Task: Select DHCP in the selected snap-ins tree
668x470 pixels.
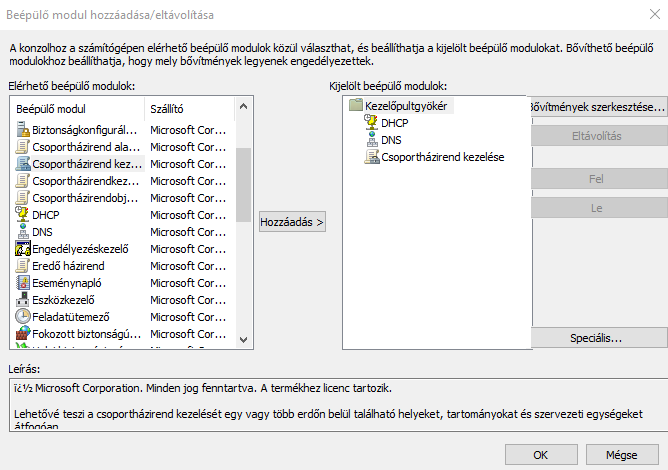Action: click(x=394, y=123)
